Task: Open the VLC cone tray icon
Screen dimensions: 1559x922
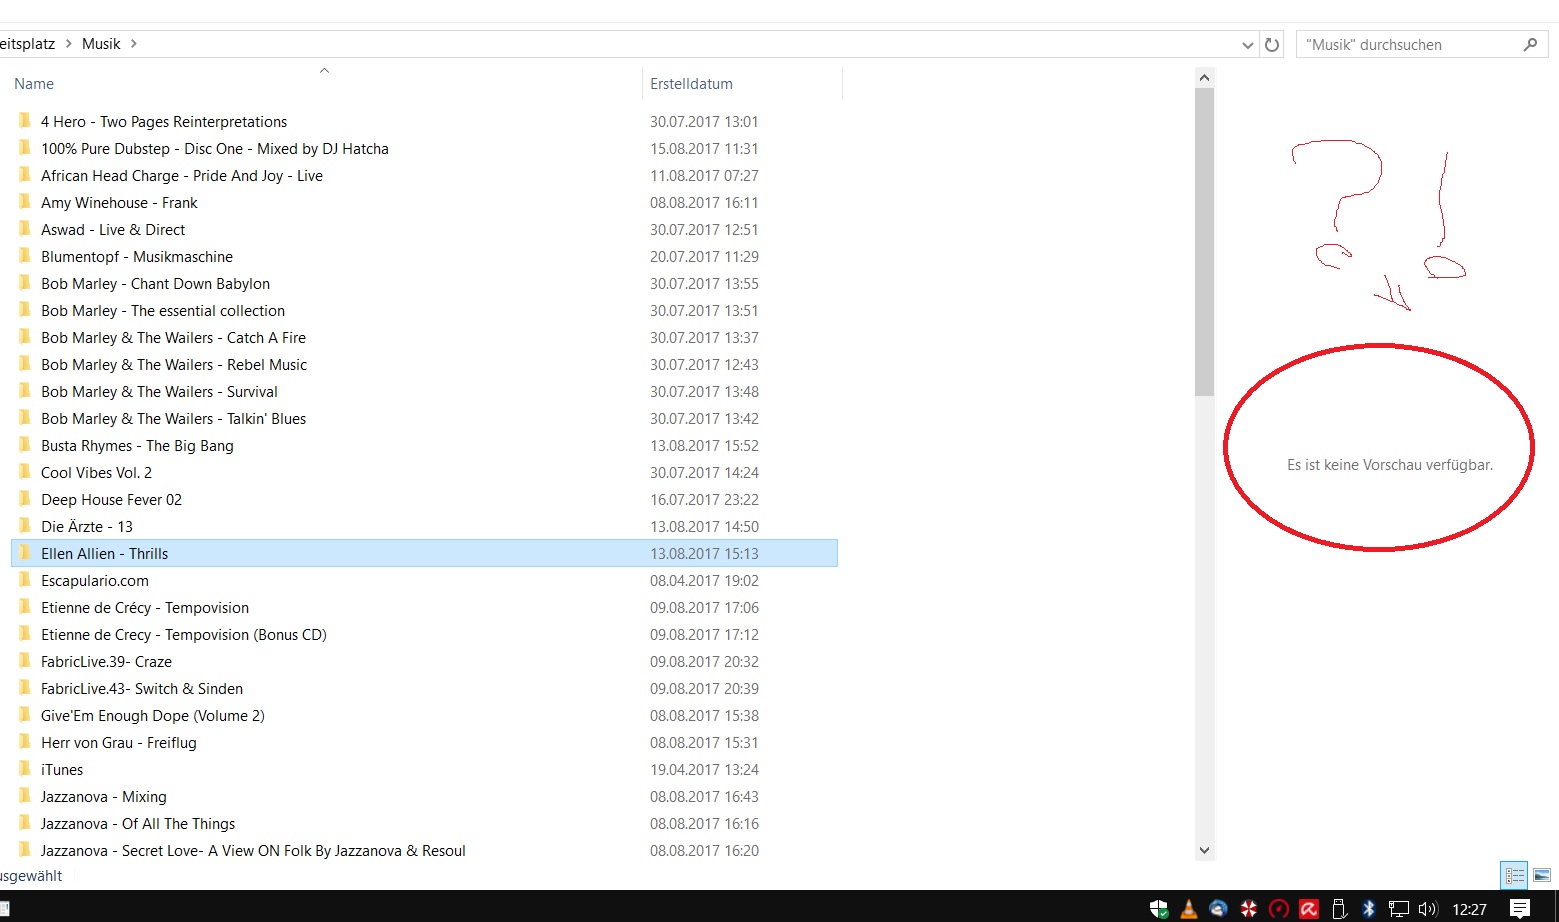Action: [1189, 909]
